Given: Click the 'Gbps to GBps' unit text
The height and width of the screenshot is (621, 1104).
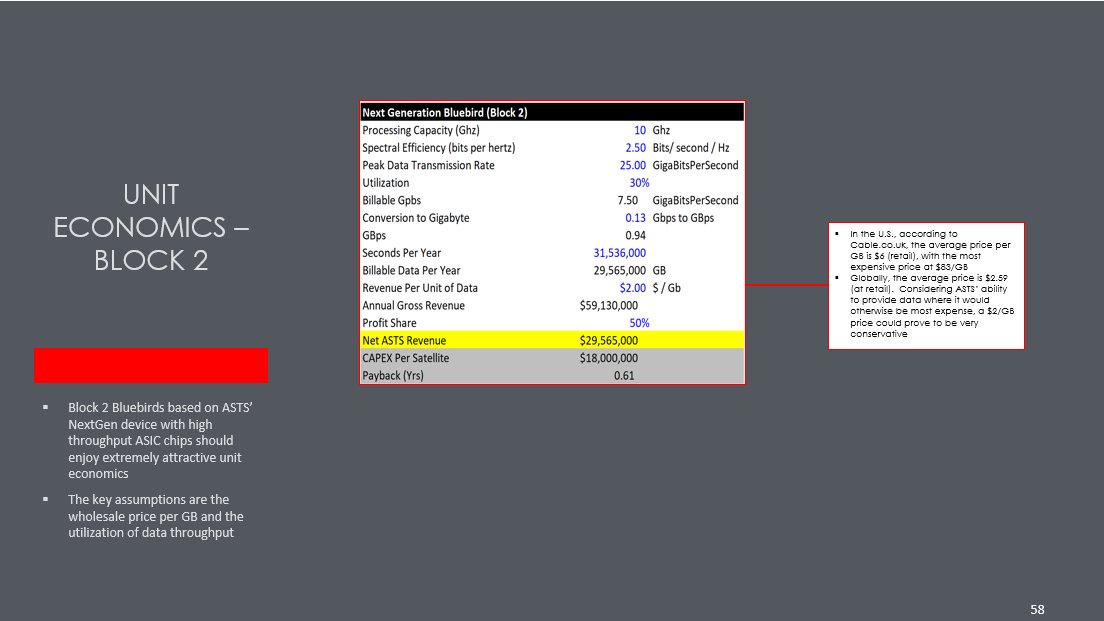Looking at the screenshot, I should tap(683, 218).
